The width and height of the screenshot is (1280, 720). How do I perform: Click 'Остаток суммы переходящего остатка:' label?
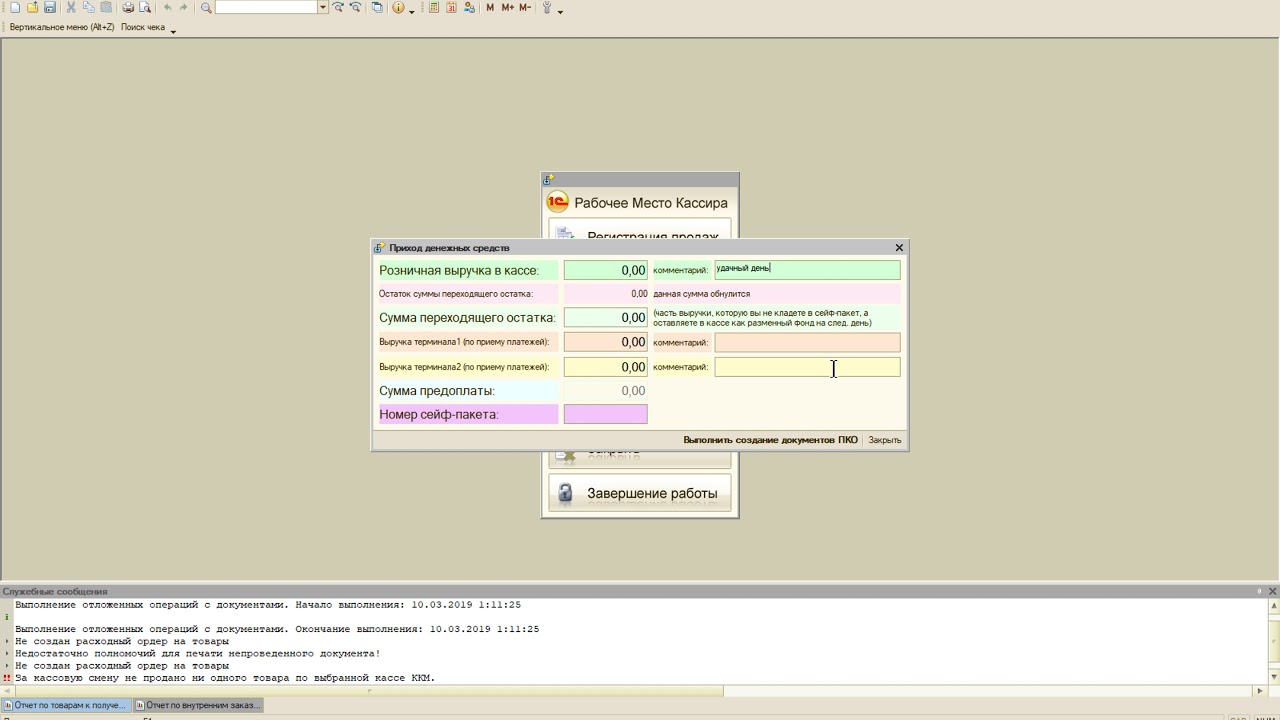pyautogui.click(x=456, y=294)
